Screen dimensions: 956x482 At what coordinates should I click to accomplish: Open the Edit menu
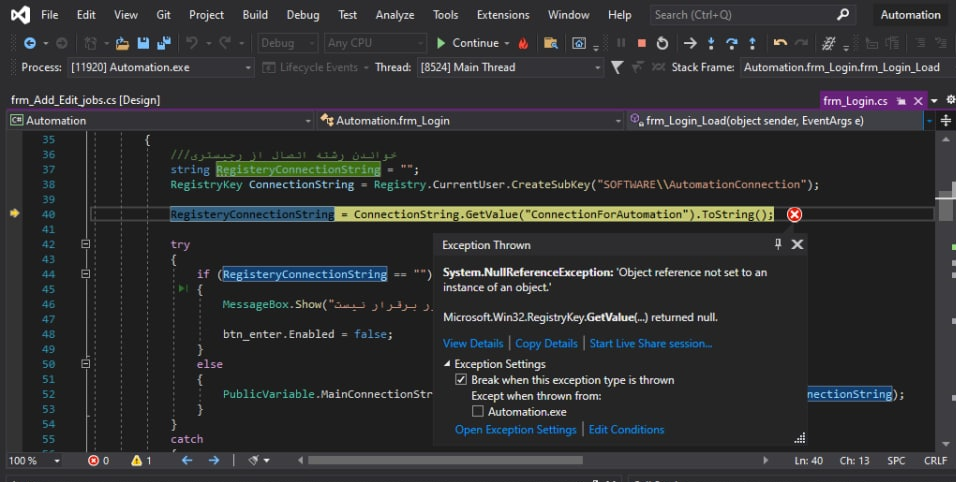(x=86, y=15)
